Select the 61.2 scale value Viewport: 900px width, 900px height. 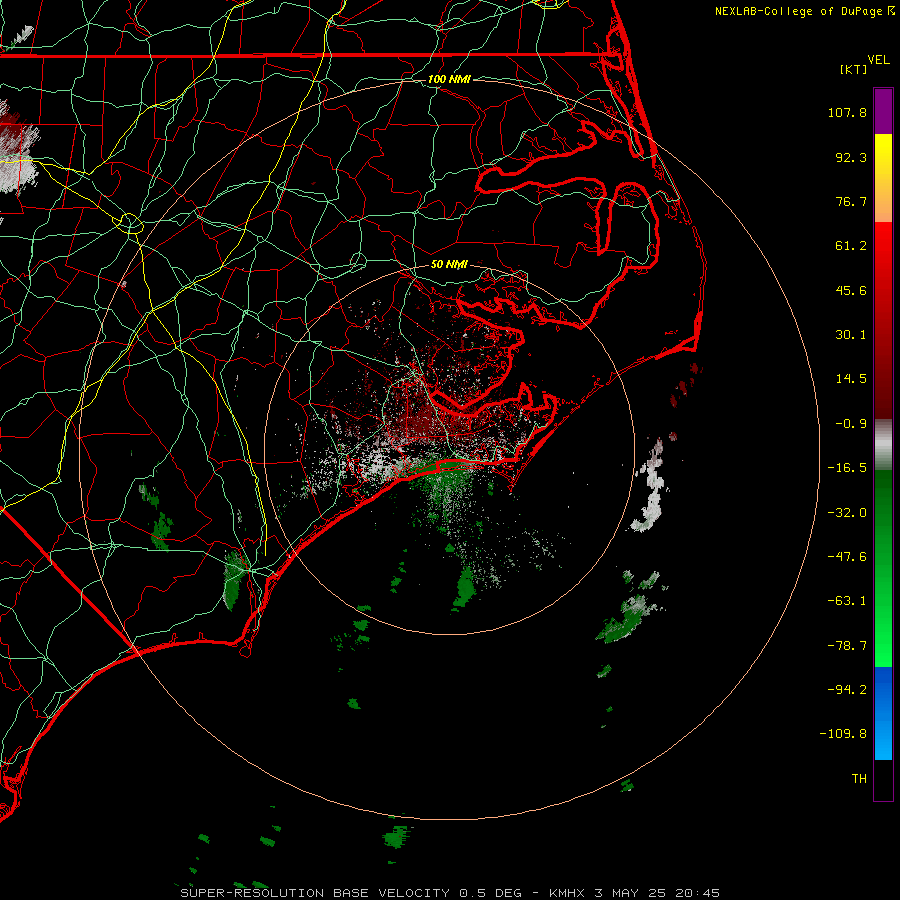[x=851, y=246]
